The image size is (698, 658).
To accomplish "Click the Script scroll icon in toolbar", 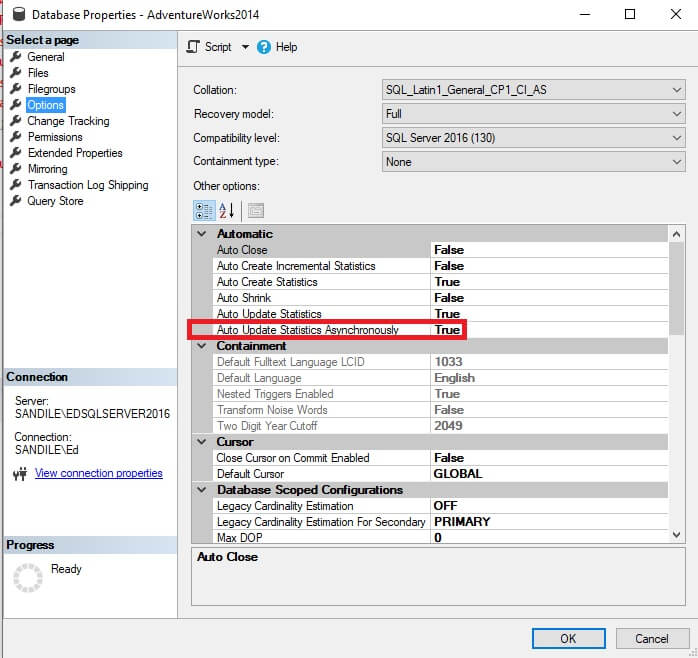I will [193, 47].
